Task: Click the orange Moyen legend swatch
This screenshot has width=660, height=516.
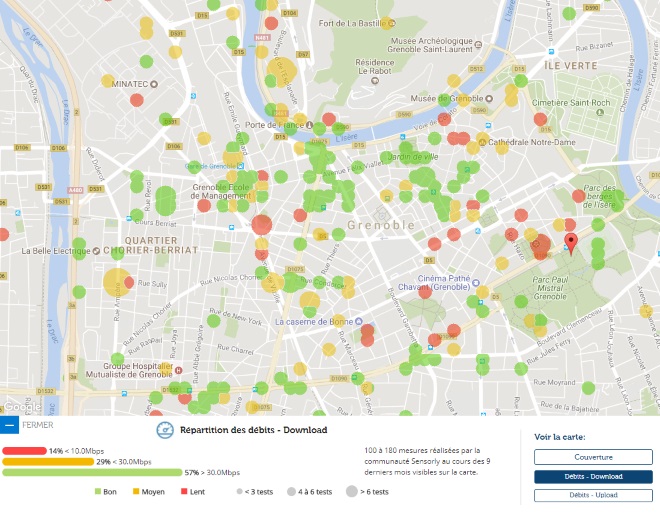Action: pos(136,491)
